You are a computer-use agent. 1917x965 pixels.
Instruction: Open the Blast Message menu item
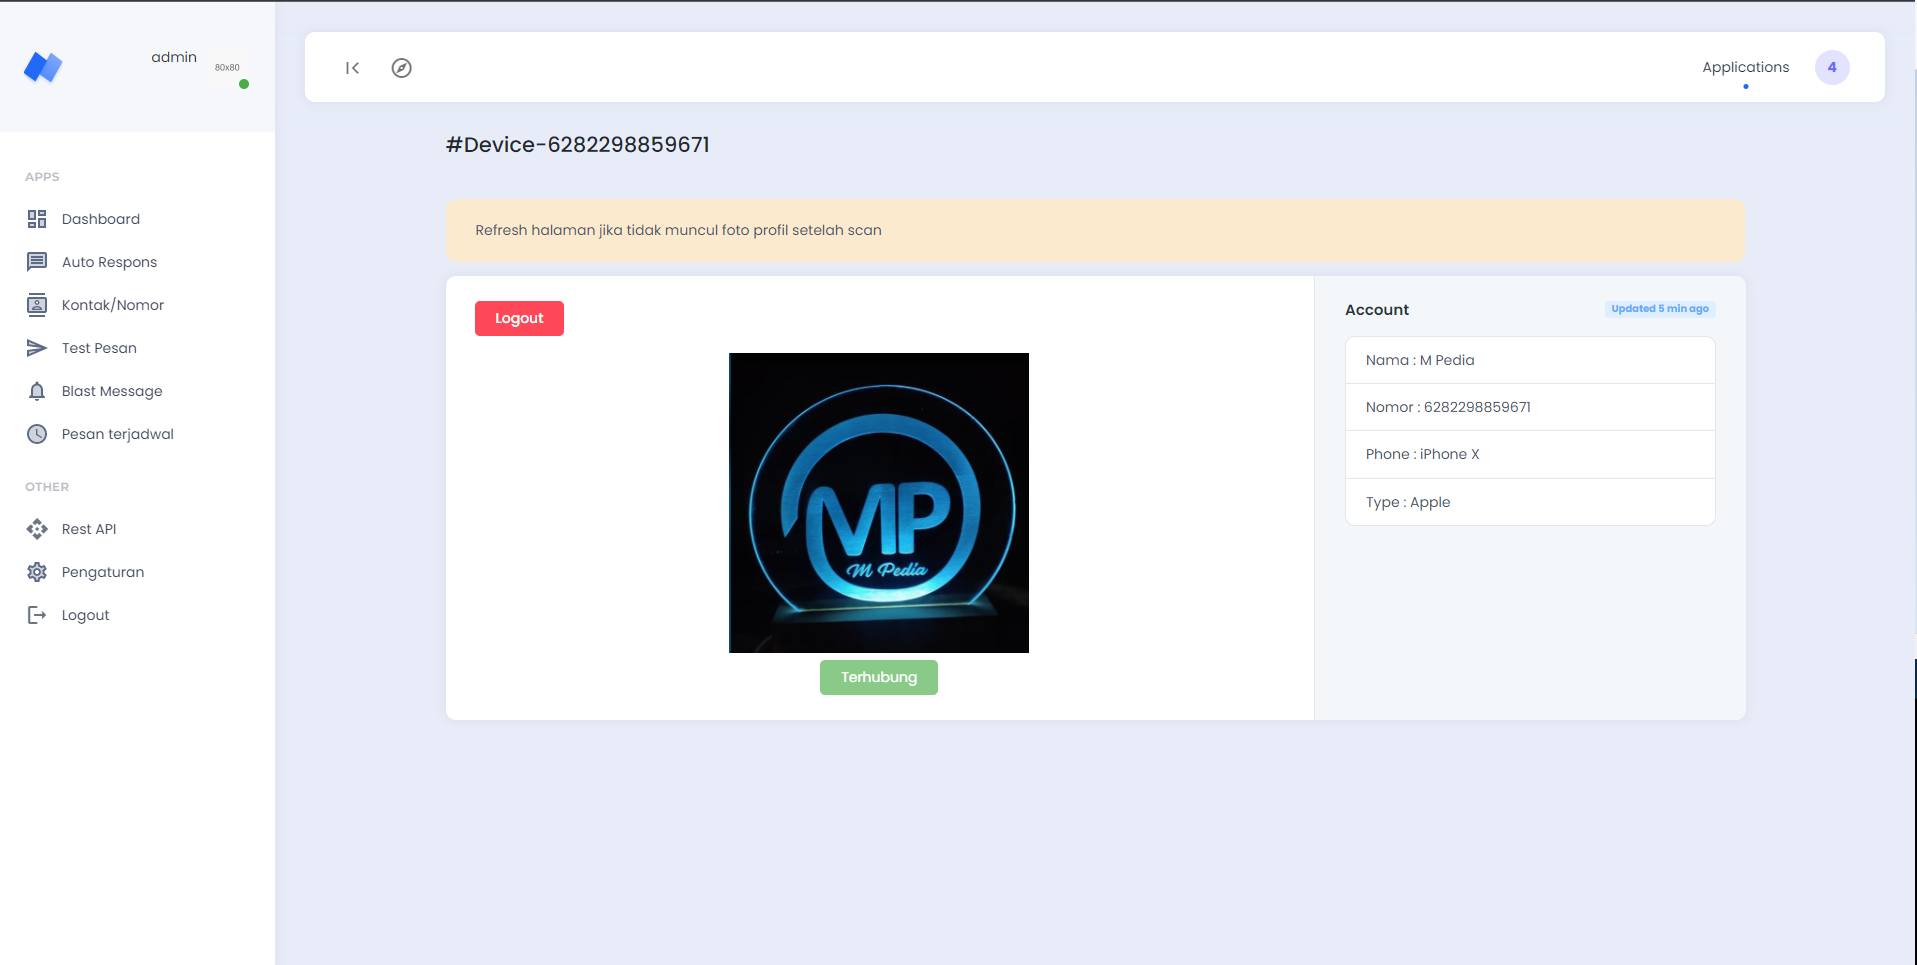pos(112,391)
